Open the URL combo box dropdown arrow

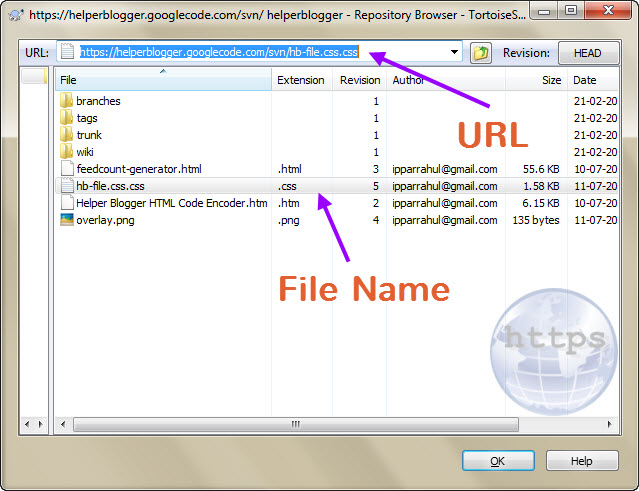tap(455, 53)
